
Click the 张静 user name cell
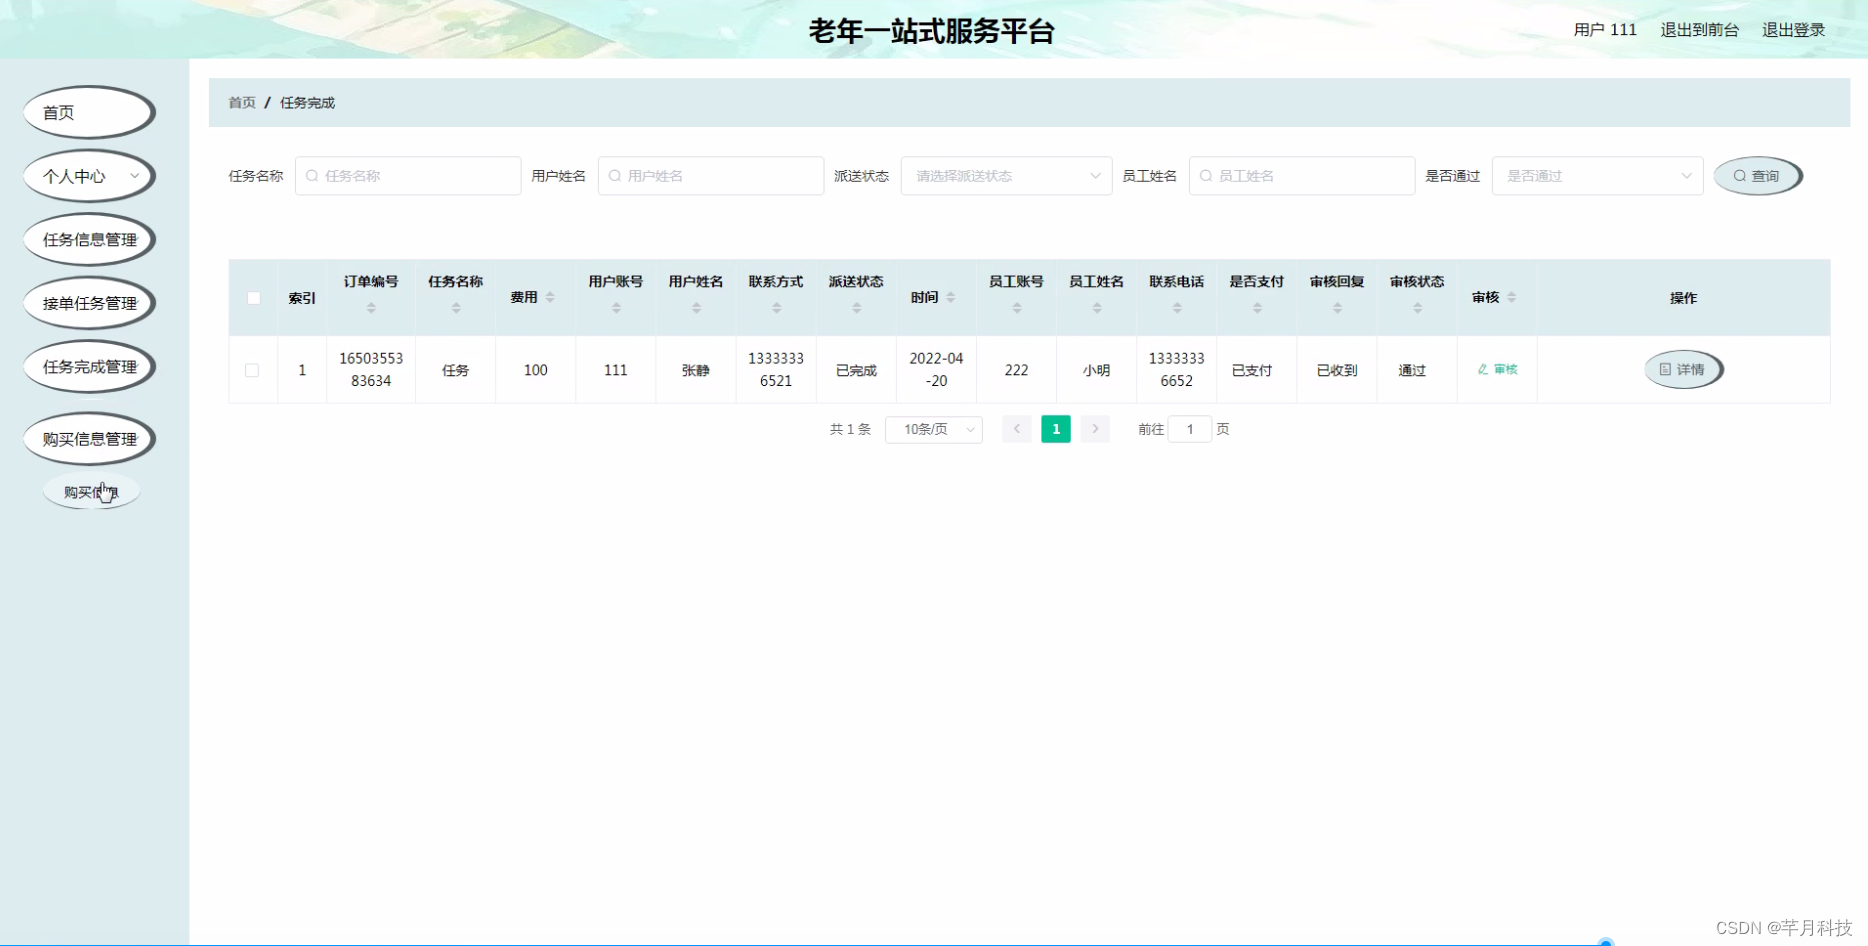(696, 370)
